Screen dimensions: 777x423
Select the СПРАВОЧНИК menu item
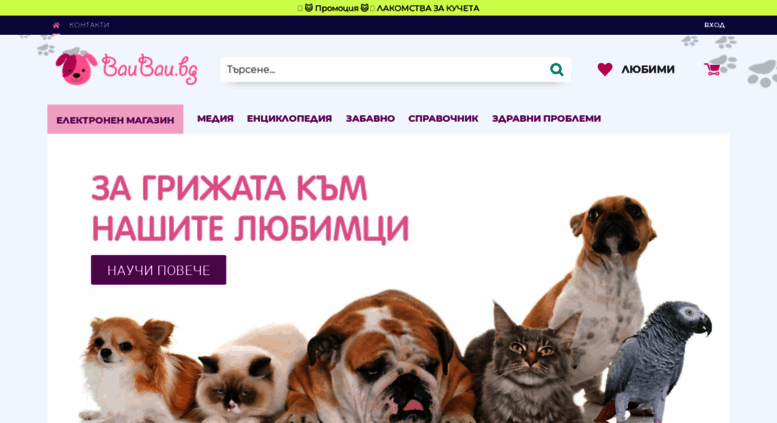443,119
